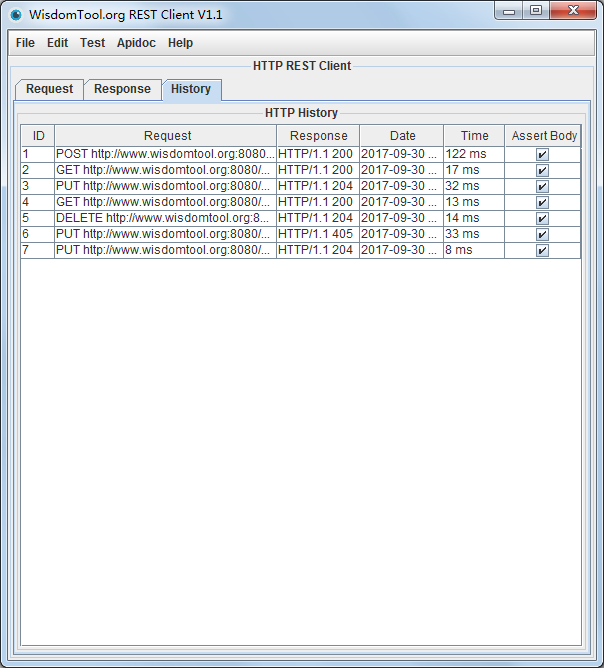Maximize the REST Client window
The width and height of the screenshot is (604, 668).
(x=536, y=11)
